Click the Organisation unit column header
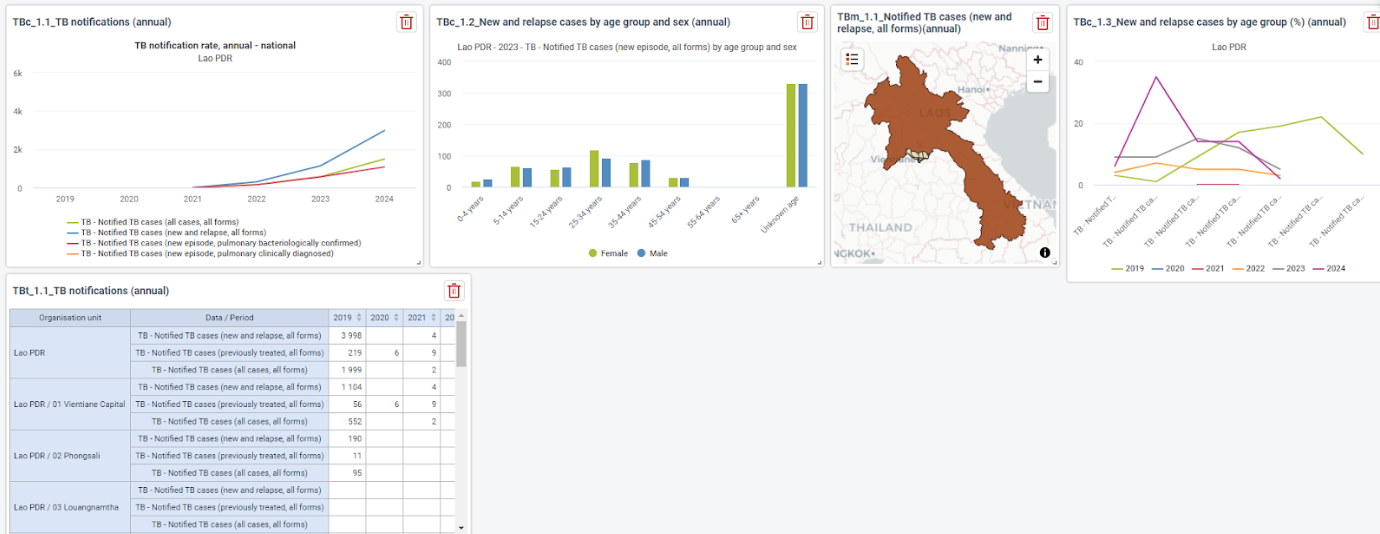 pyautogui.click(x=70, y=318)
